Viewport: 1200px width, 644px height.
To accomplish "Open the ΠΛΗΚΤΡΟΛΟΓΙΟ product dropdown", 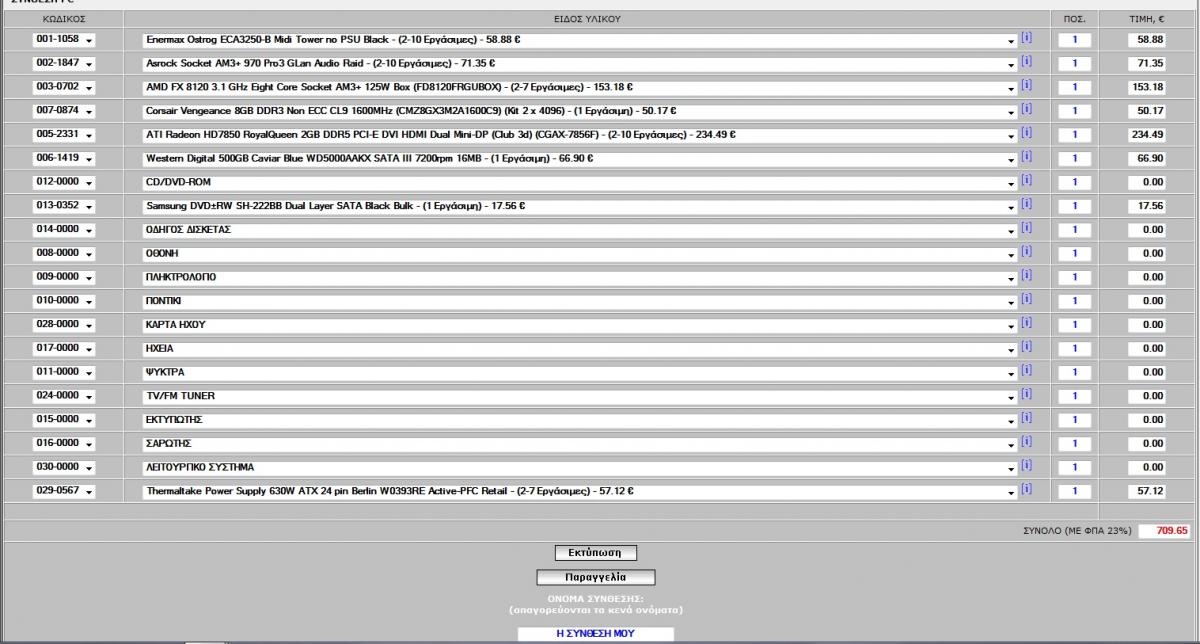I will (580, 278).
